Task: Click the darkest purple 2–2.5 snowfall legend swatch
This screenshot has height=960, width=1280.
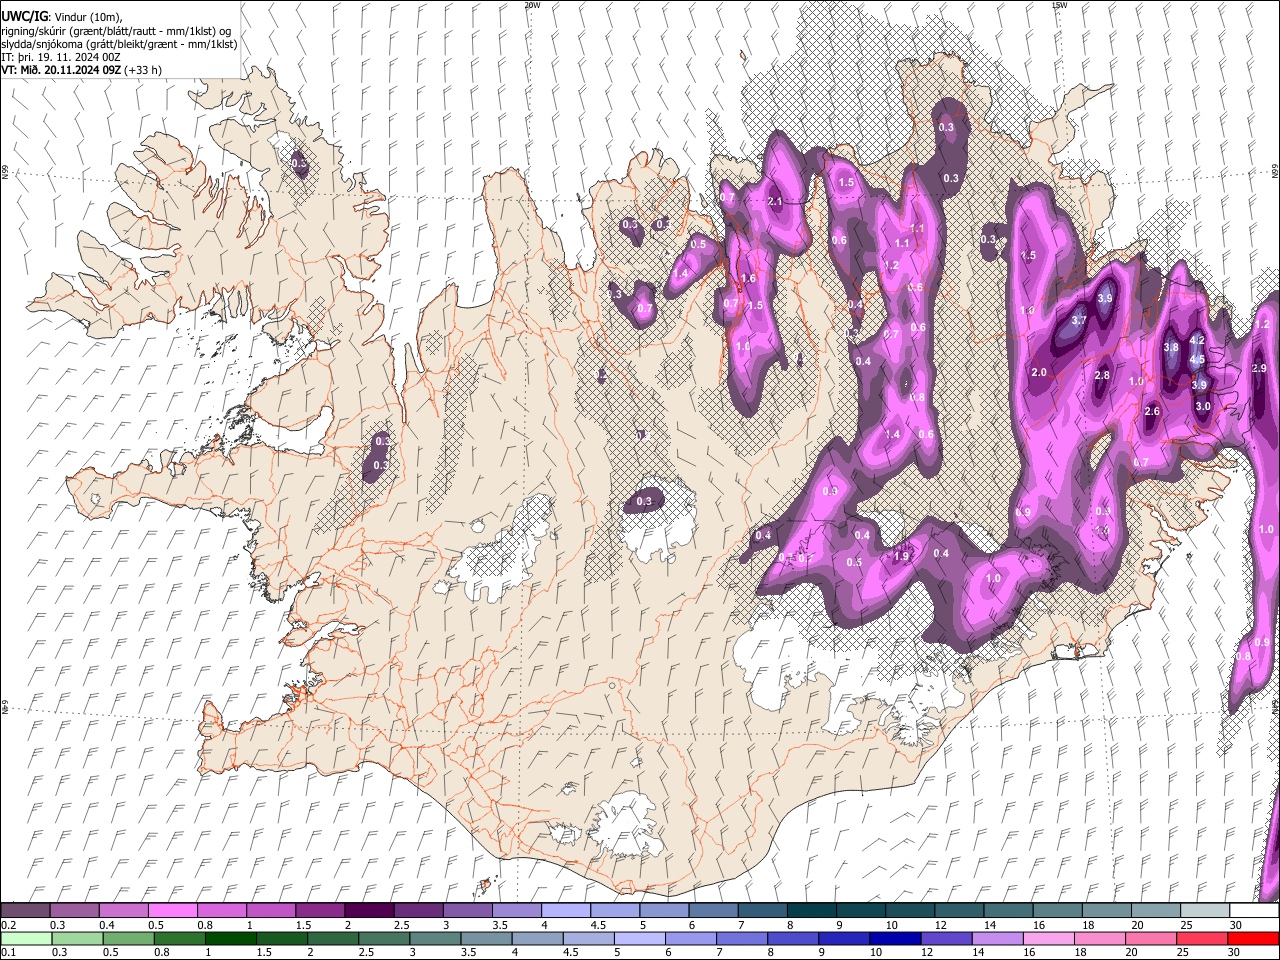Action: click(369, 910)
